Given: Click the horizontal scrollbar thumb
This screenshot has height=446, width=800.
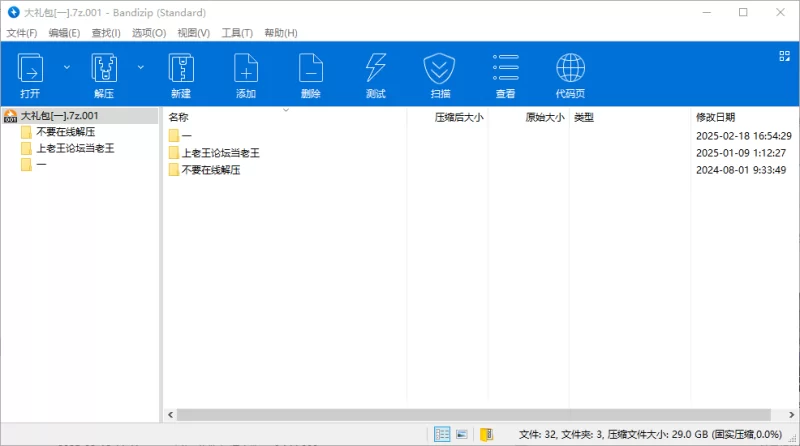Looking at the screenshot, I should point(473,415).
